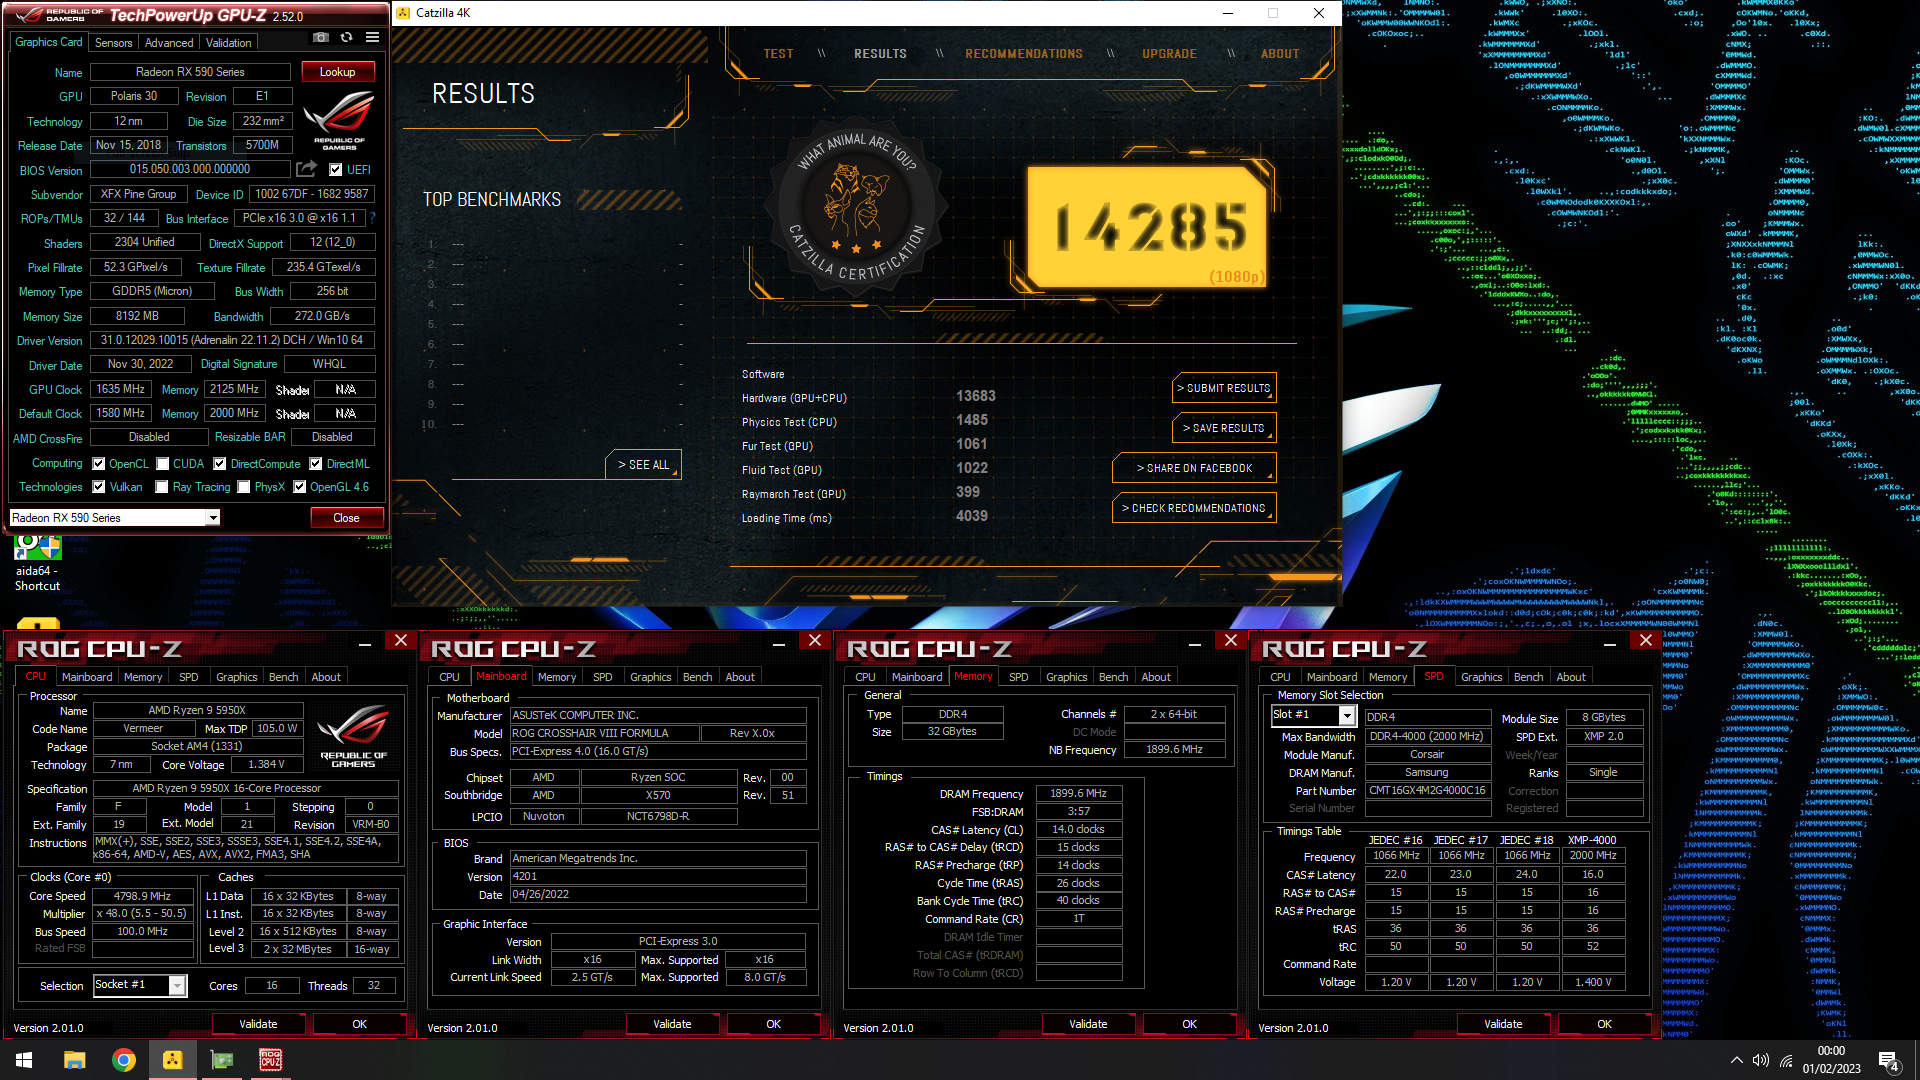The width and height of the screenshot is (1920, 1080).
Task: Click OK in the CPU-Z SPD window
Action: coord(1604,1024)
